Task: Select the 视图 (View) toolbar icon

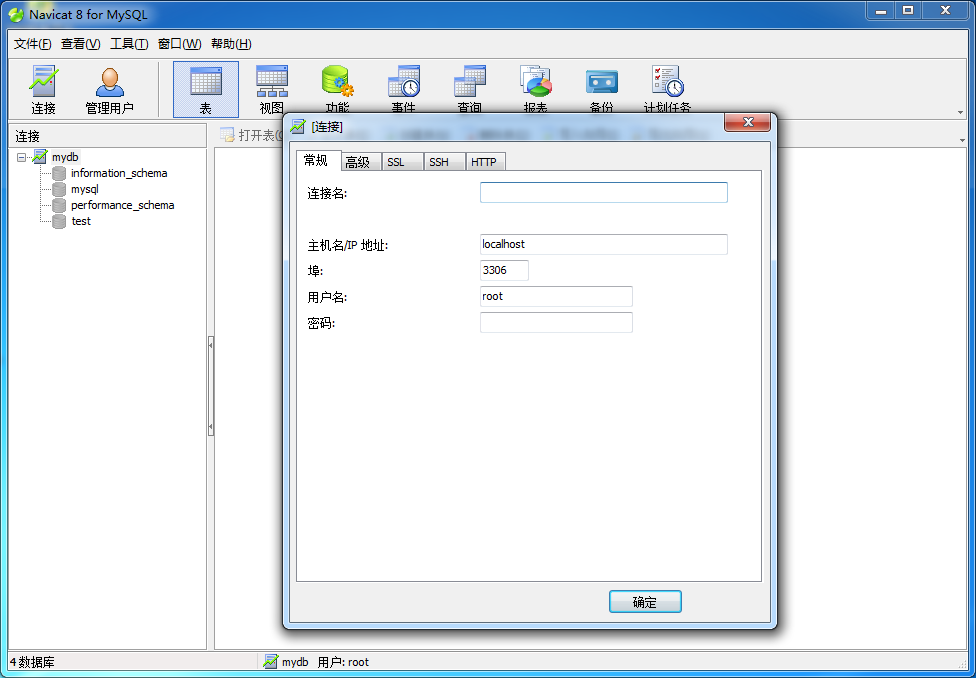Action: pos(272,90)
